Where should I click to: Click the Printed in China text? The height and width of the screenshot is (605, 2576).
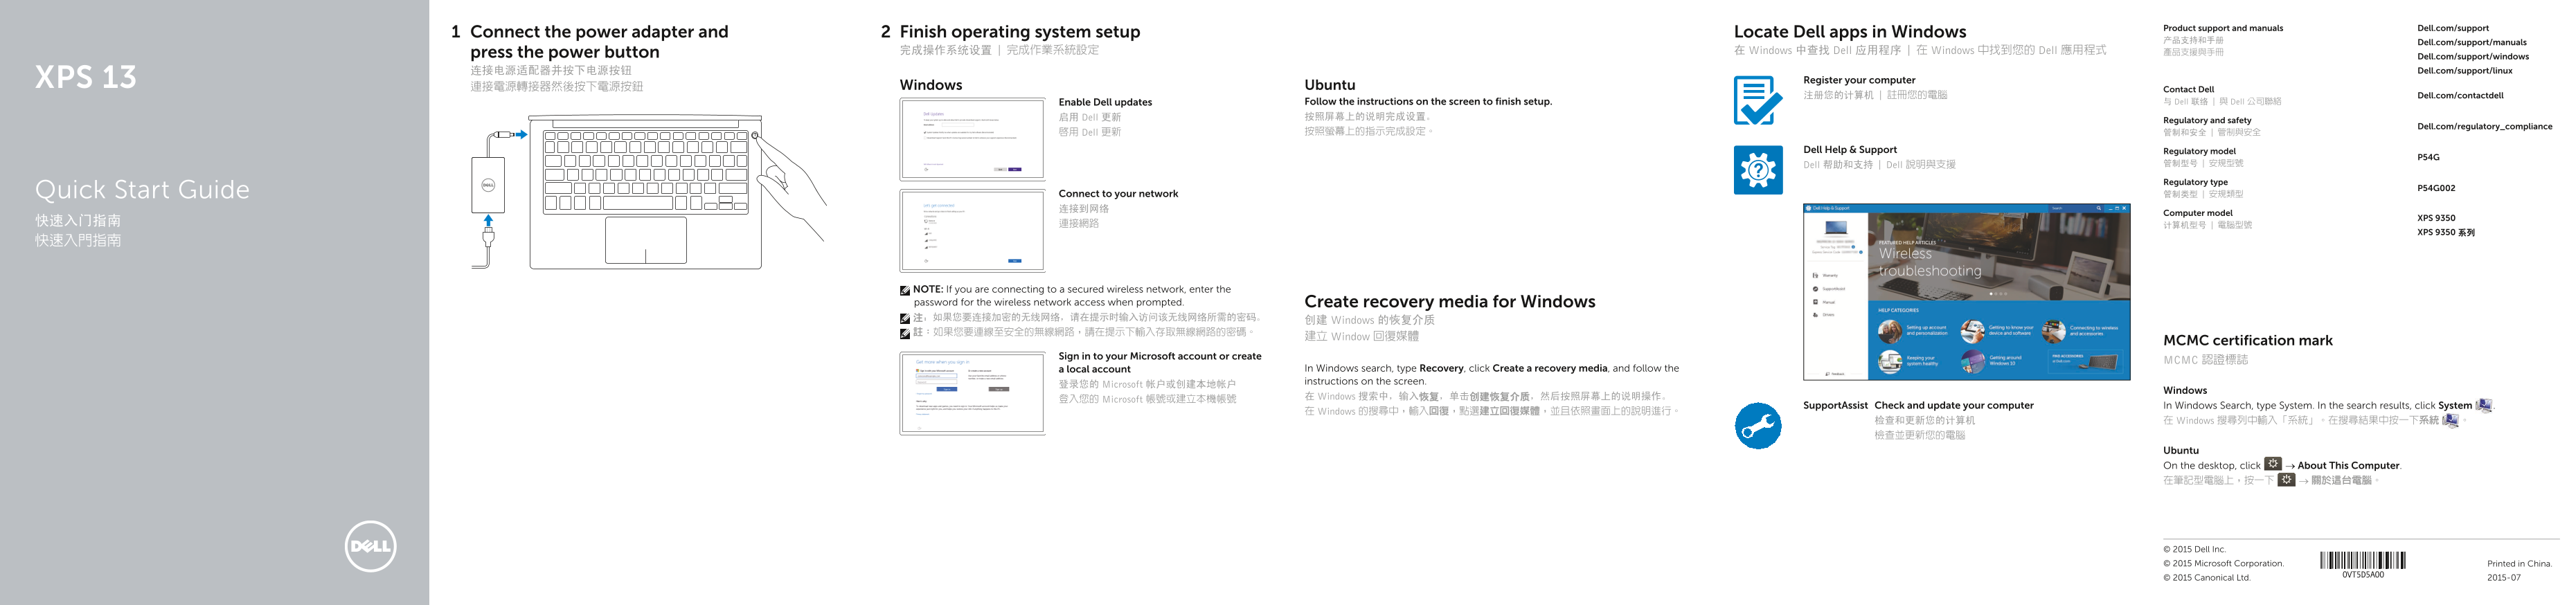(2518, 563)
